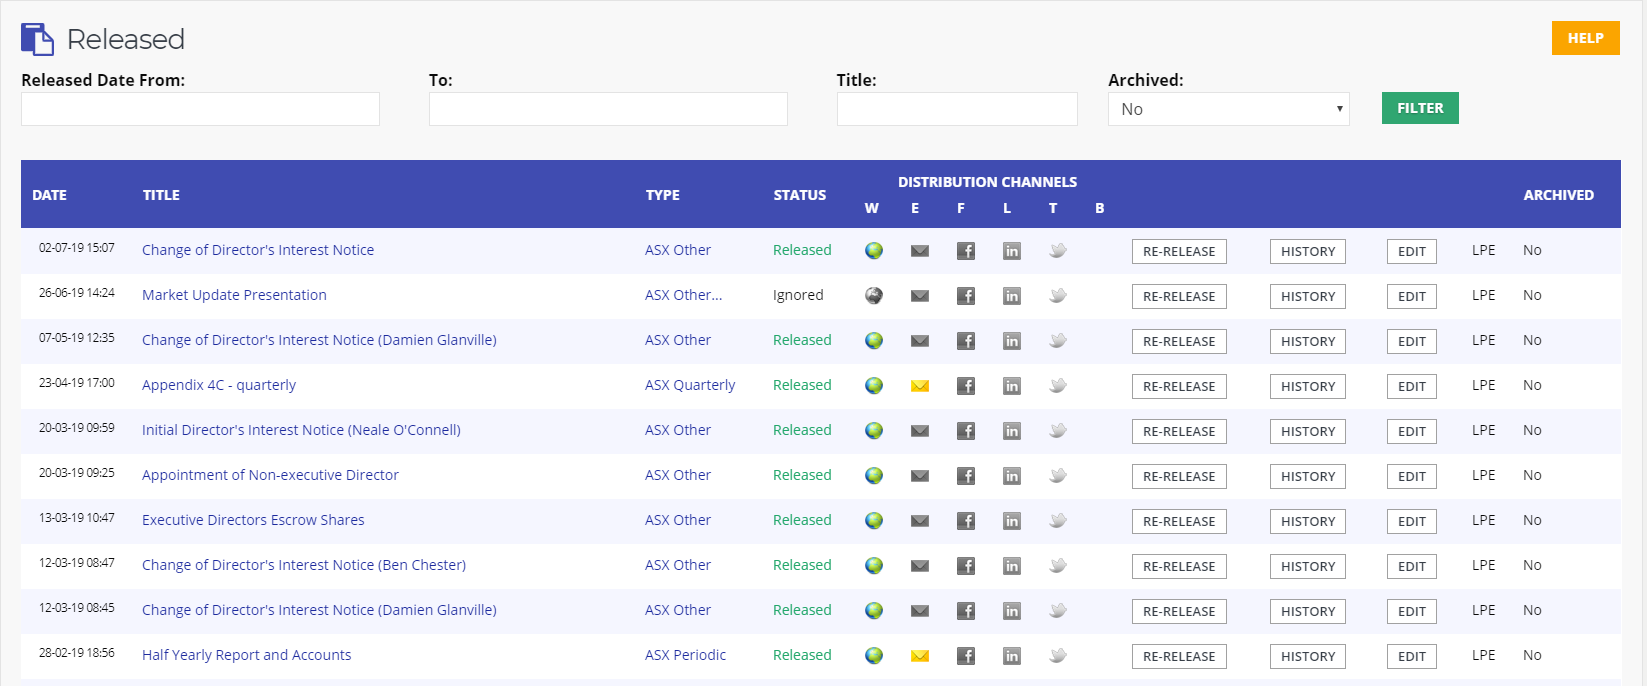Click the Ignored status text
Screen dimensions: 1647x686
[x=798, y=295]
